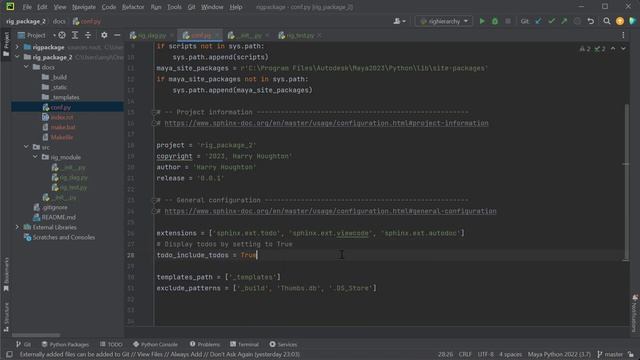Screen dimensions: 640x360
Task: Toggle the Python Console tool window
Action: coord(155,344)
